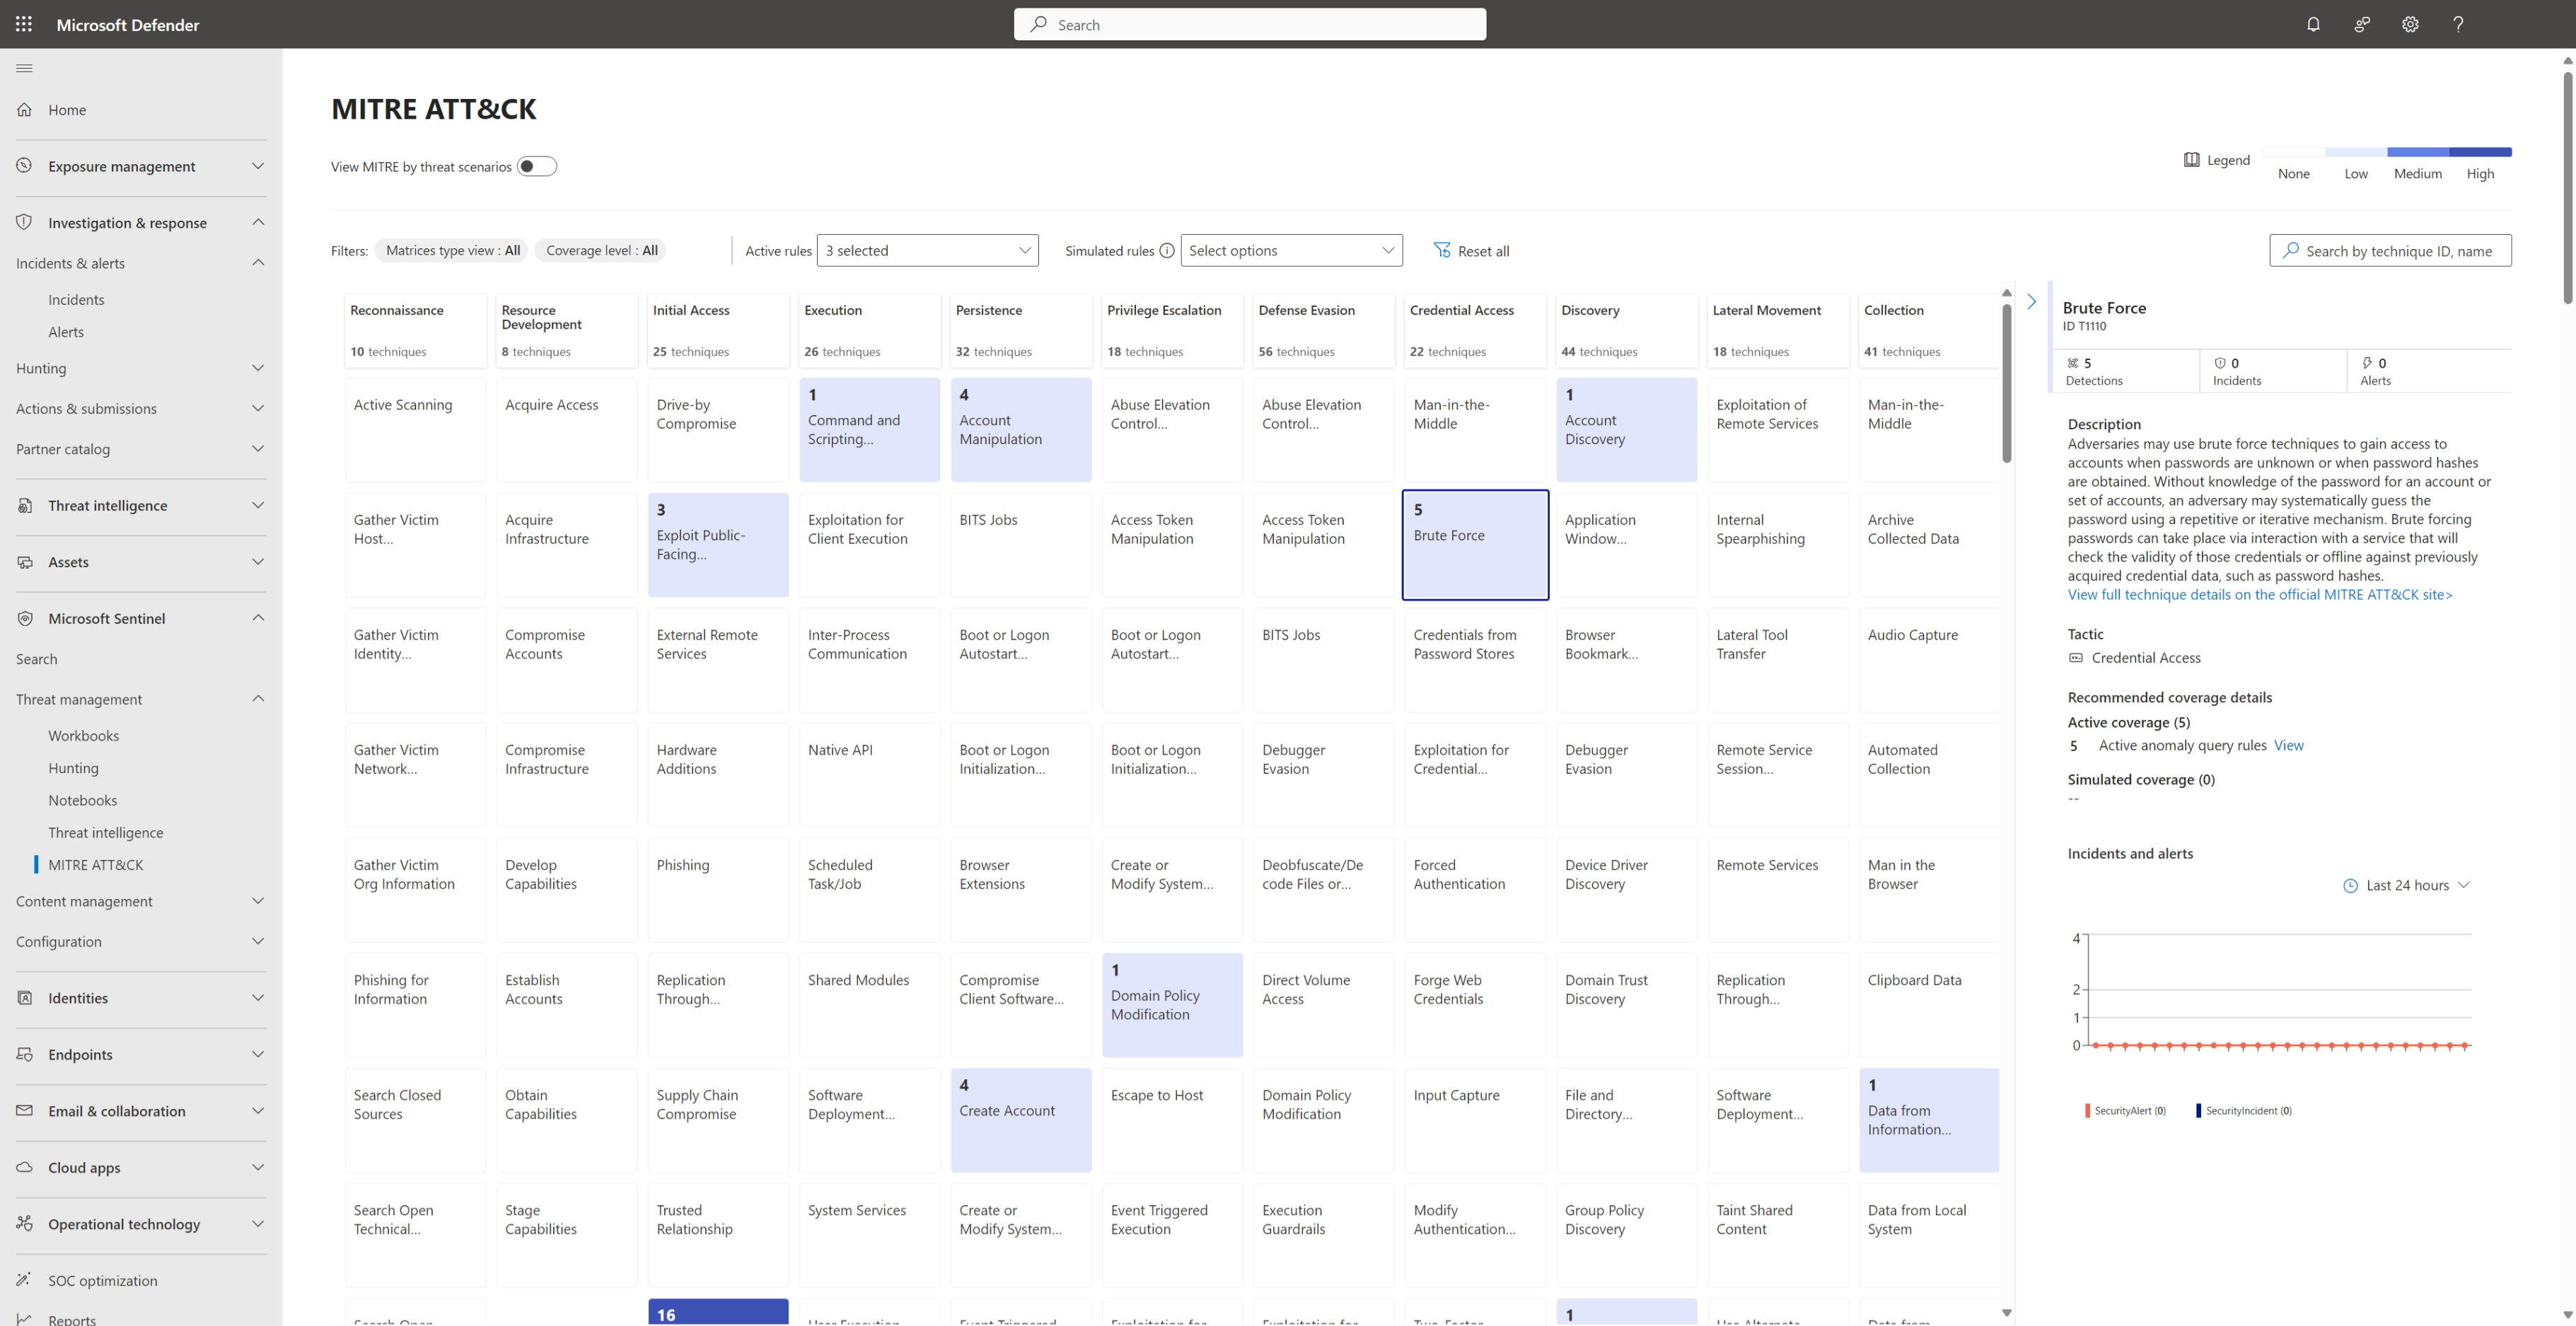
Task: Expand the Exposure management section
Action: coord(258,166)
